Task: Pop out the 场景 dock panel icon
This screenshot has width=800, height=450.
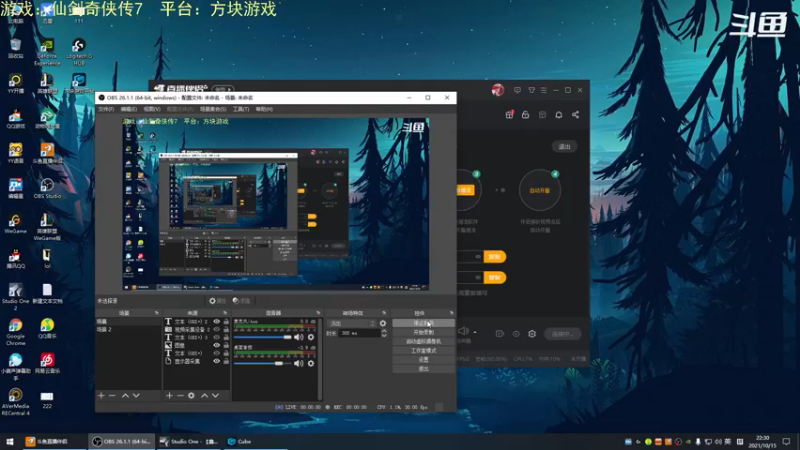Action: point(157,313)
